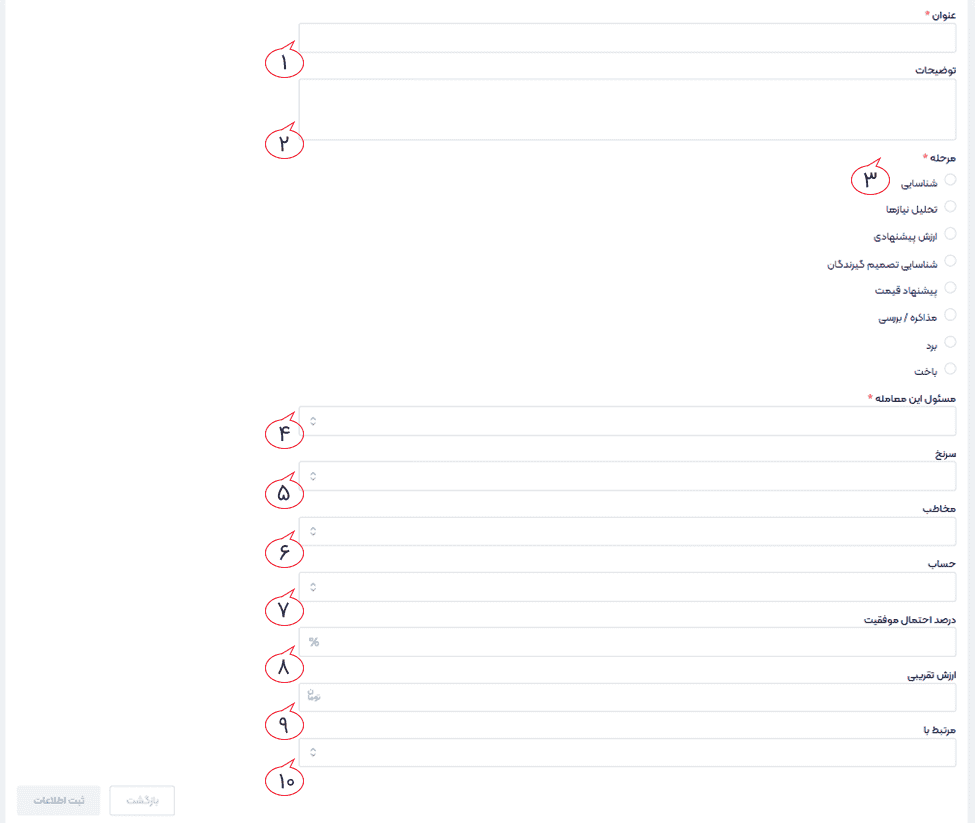This screenshot has width=975, height=823.
Task: Select the مذاکره / بررسی radio button
Action: pos(950,315)
